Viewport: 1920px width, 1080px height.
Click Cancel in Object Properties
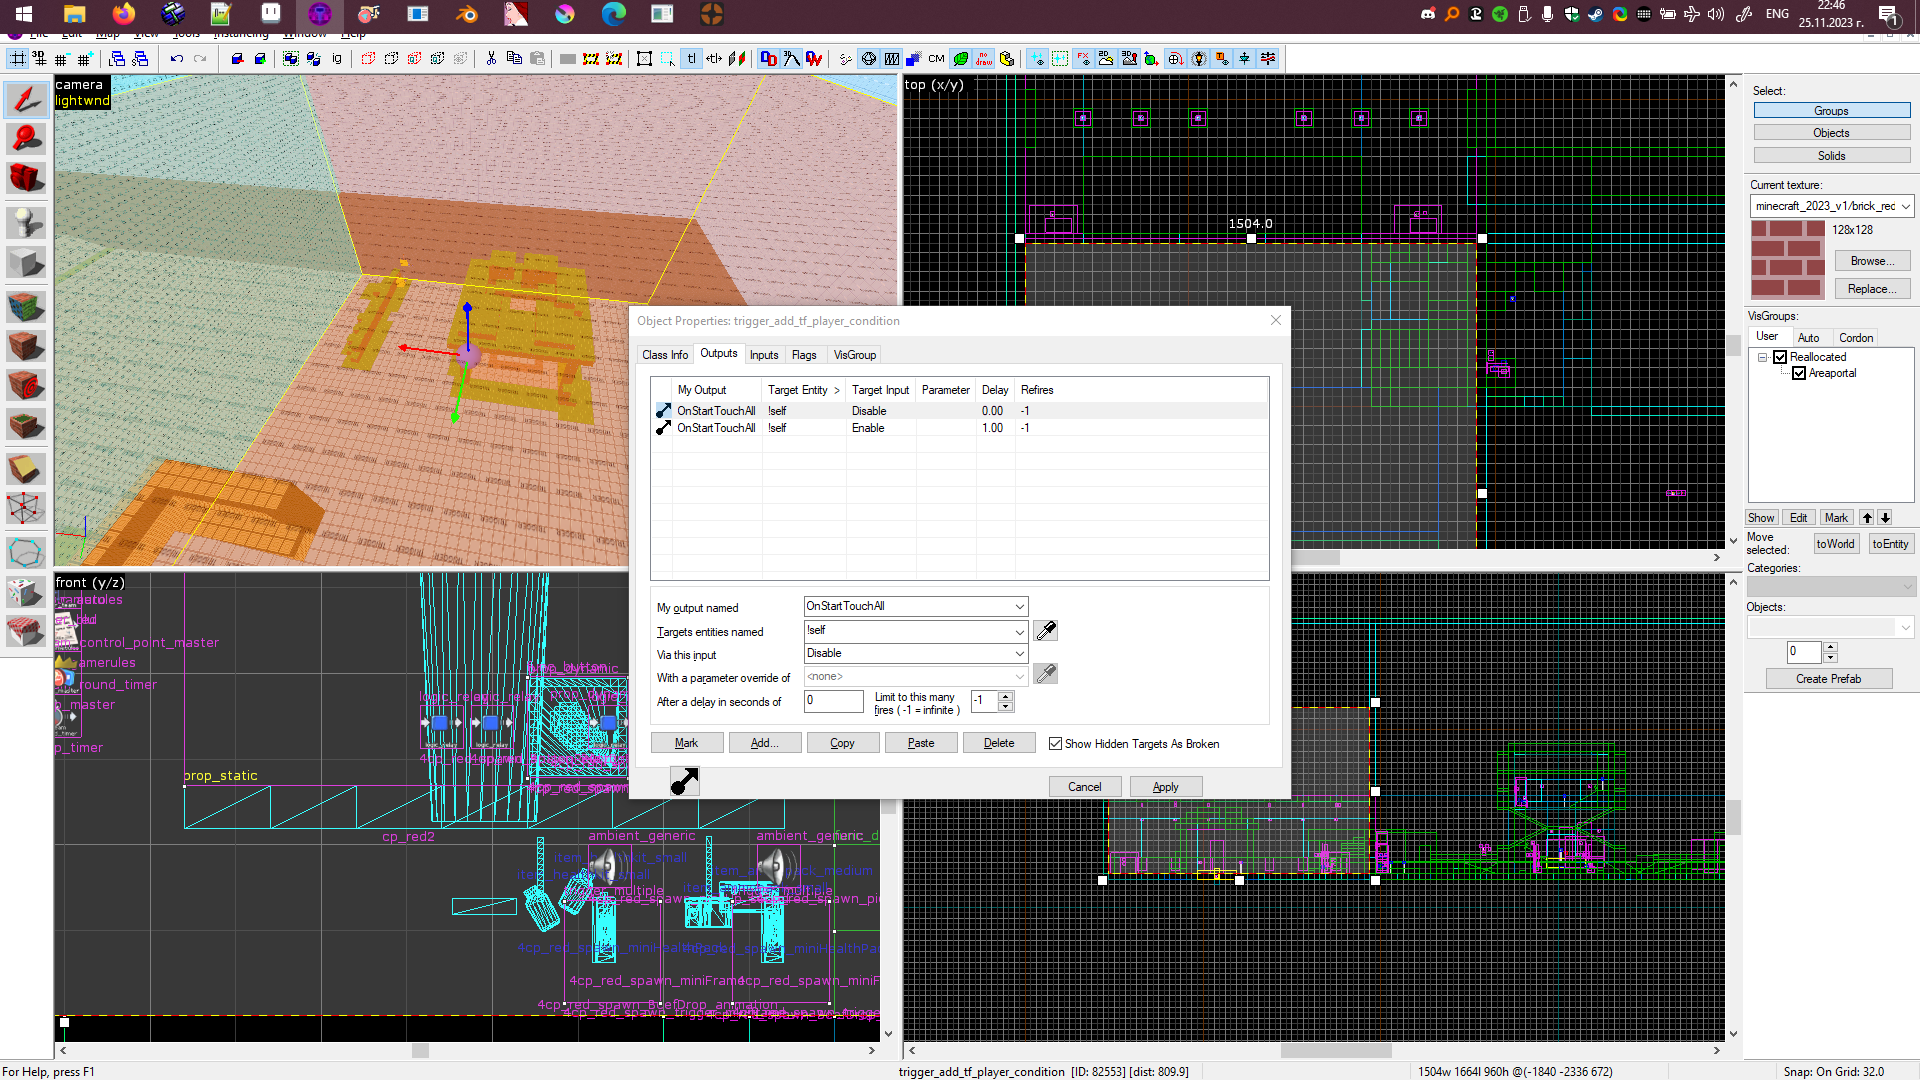[1085, 787]
